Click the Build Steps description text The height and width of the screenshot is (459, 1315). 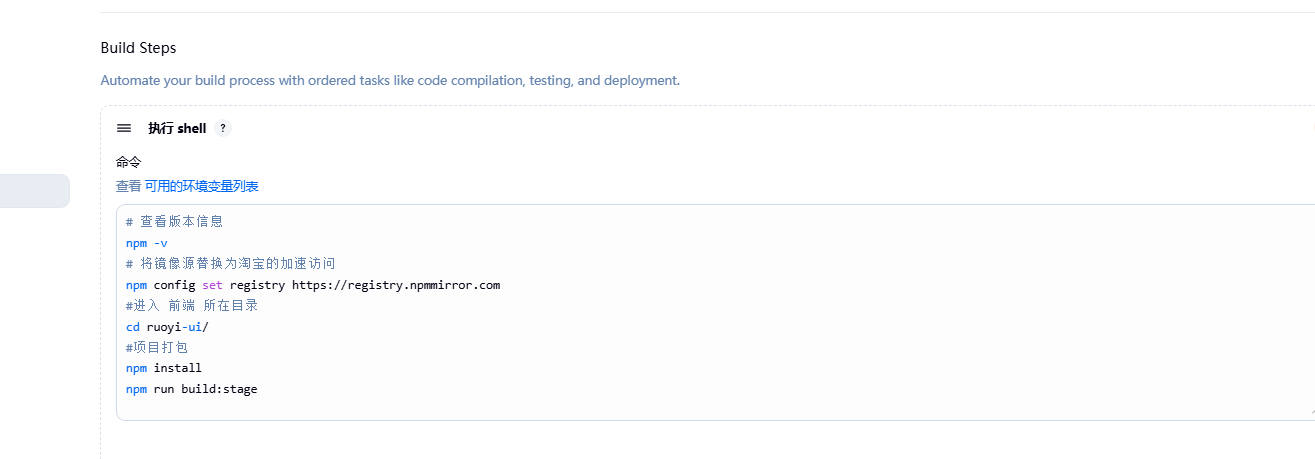tap(390, 80)
